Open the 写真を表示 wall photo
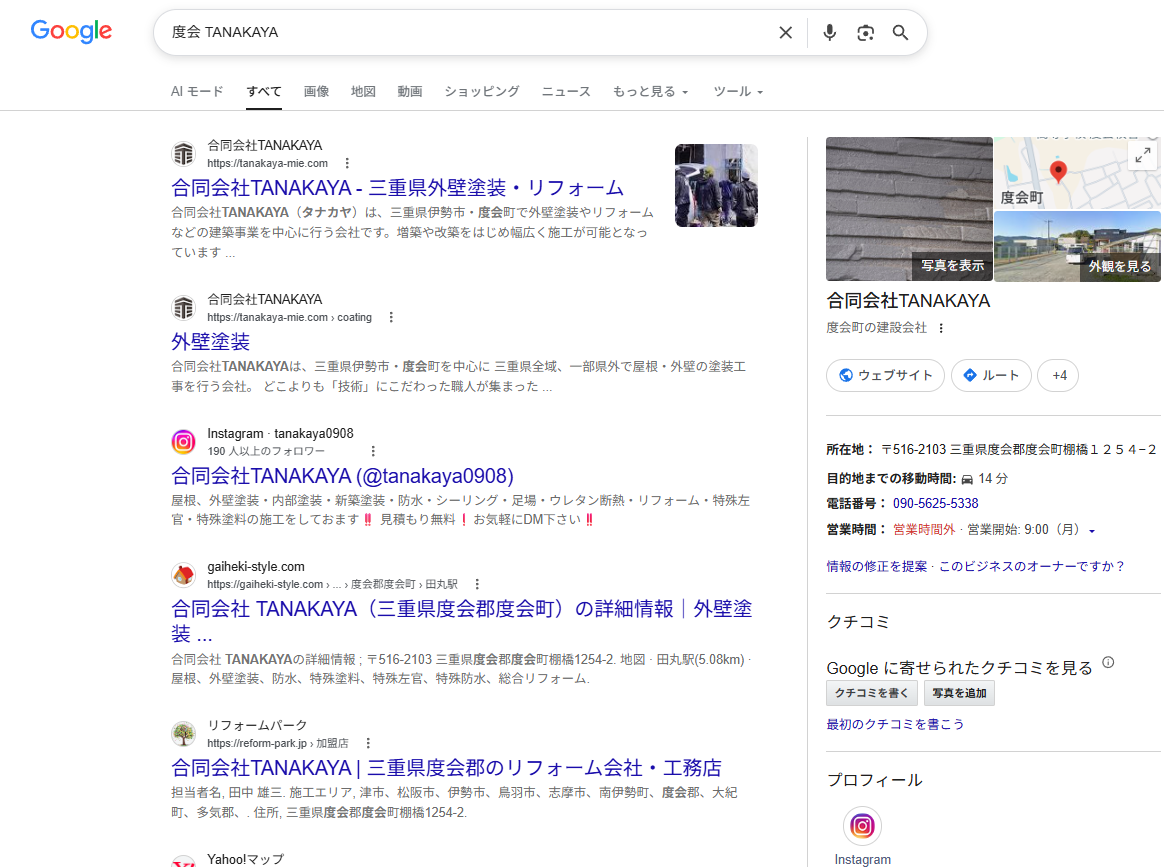1164x867 pixels. pyautogui.click(x=909, y=209)
